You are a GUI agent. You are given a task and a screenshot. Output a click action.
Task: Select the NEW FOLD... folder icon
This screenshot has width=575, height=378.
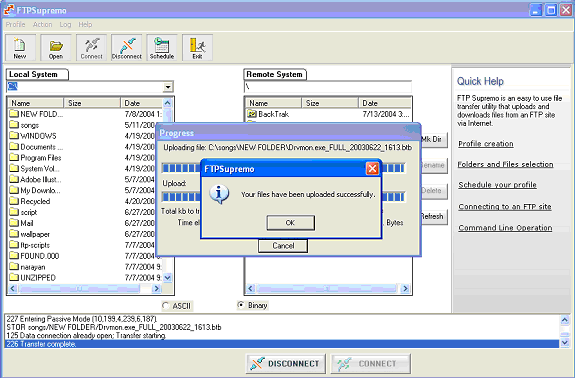click(x=14, y=114)
